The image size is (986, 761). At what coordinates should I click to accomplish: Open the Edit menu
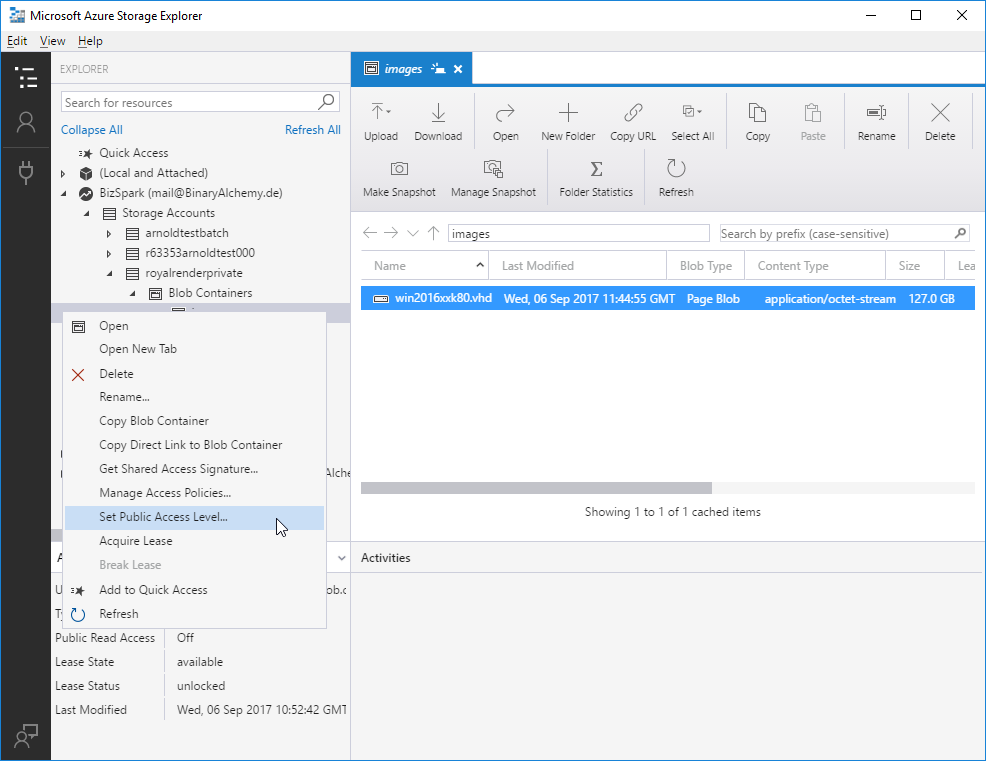tap(17, 41)
